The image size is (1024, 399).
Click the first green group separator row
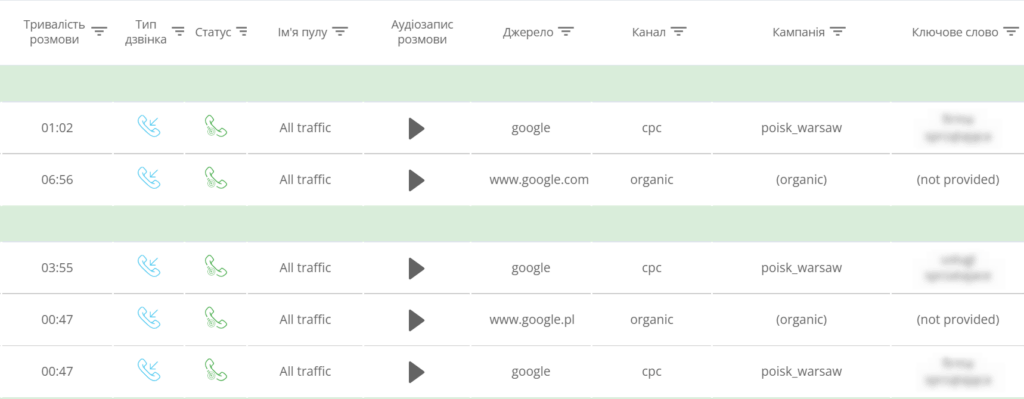[x=512, y=84]
